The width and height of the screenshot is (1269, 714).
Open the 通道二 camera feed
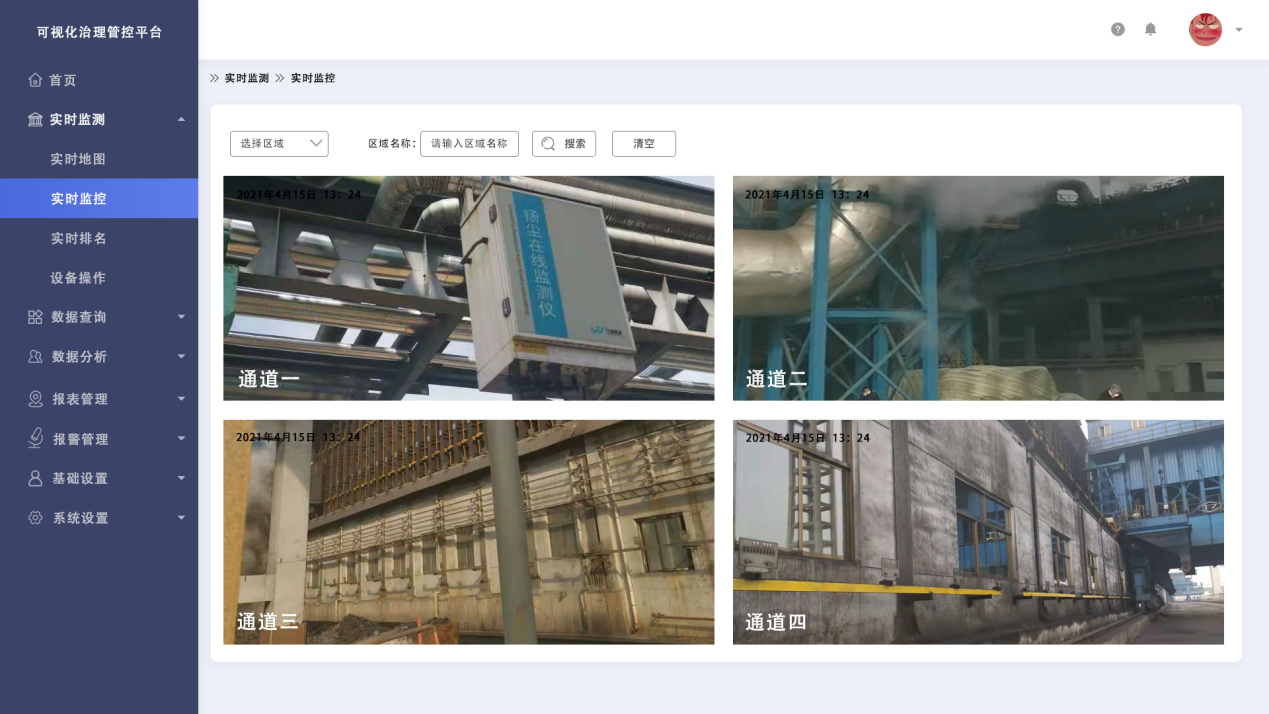(978, 288)
